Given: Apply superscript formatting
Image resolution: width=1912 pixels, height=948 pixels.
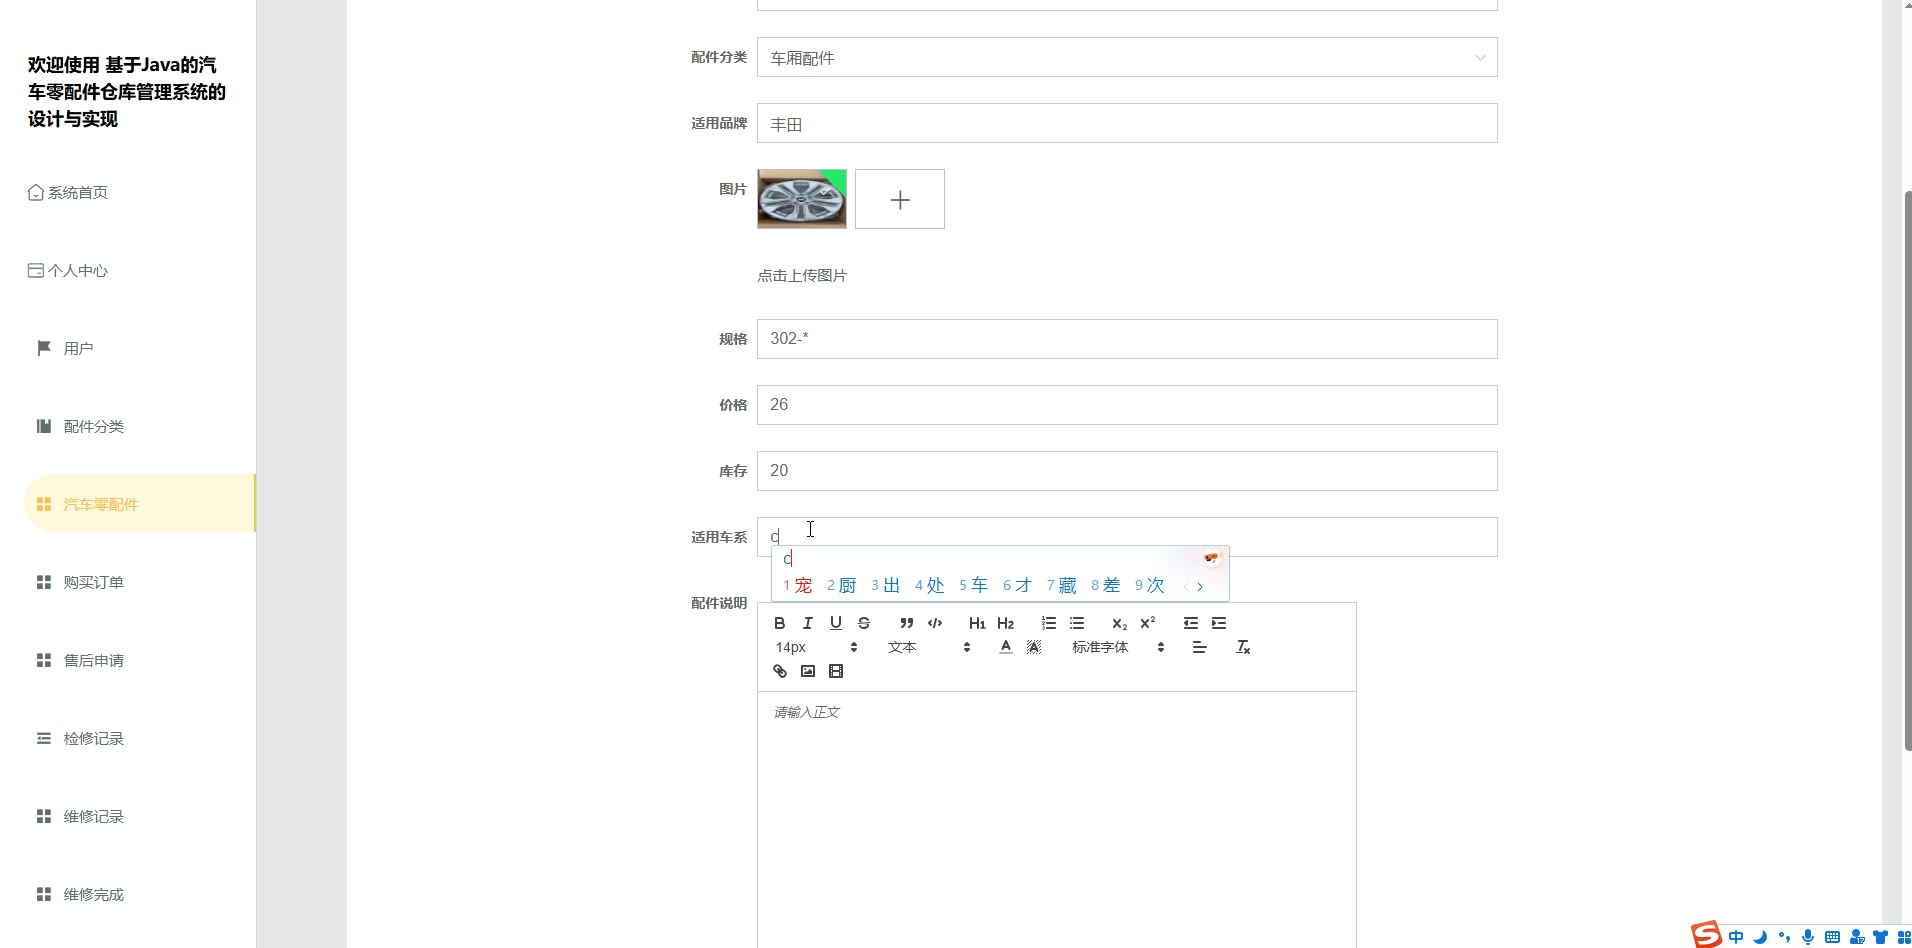Looking at the screenshot, I should (x=1148, y=623).
